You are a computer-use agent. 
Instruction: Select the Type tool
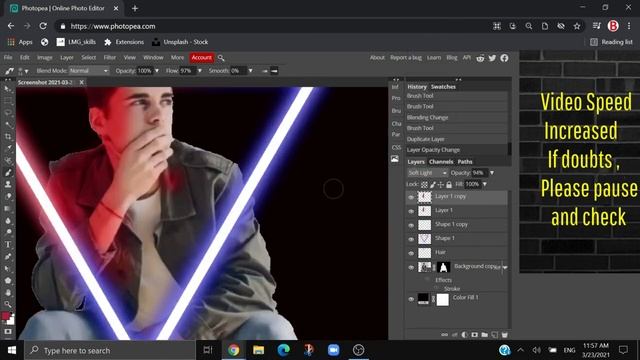(8, 244)
